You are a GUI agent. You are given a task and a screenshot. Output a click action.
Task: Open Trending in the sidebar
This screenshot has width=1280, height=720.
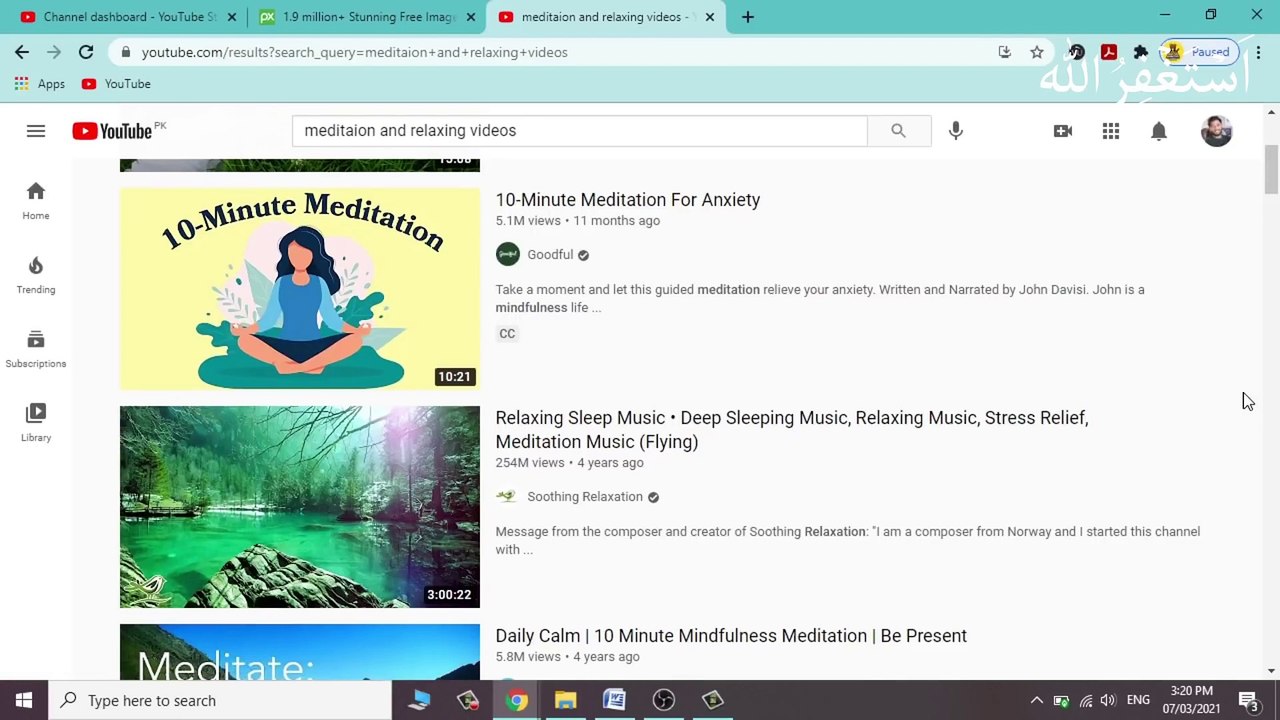(x=36, y=274)
